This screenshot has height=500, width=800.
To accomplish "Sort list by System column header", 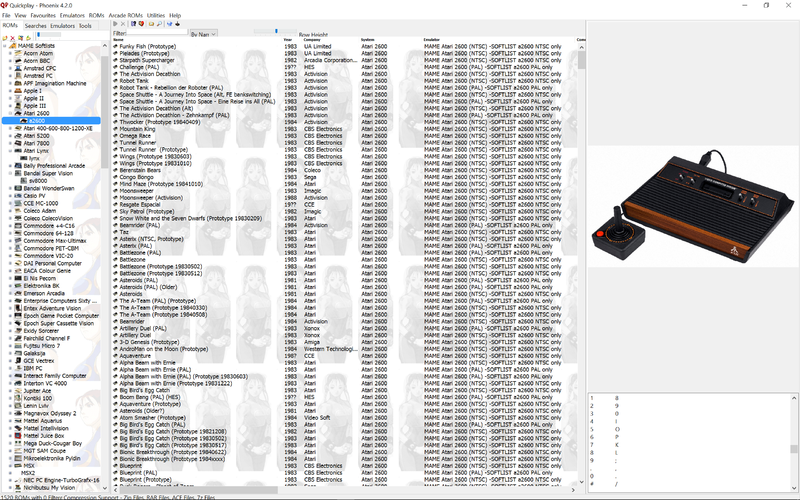I will 367,40.
